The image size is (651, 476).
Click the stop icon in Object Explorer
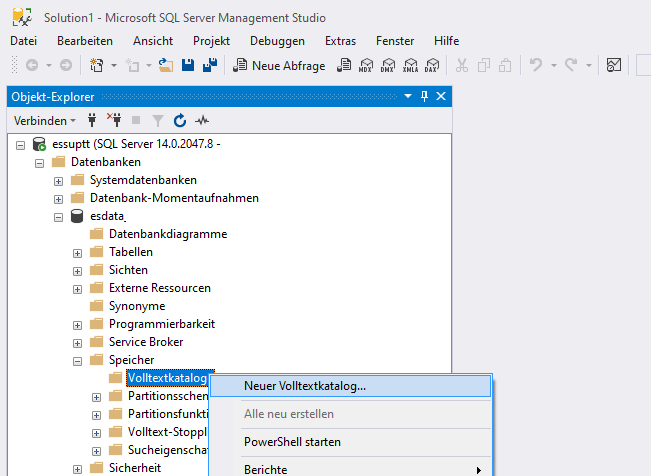click(136, 120)
